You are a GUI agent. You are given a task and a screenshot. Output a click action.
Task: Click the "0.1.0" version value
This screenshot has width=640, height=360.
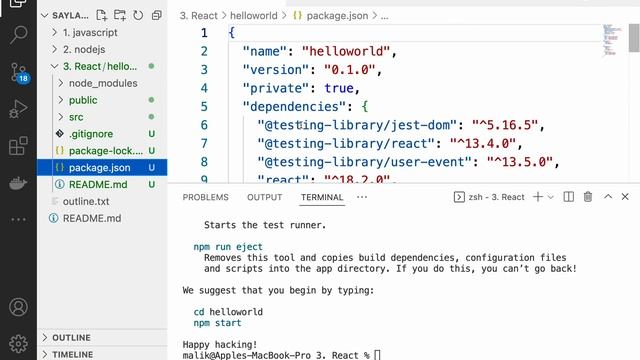click(349, 70)
